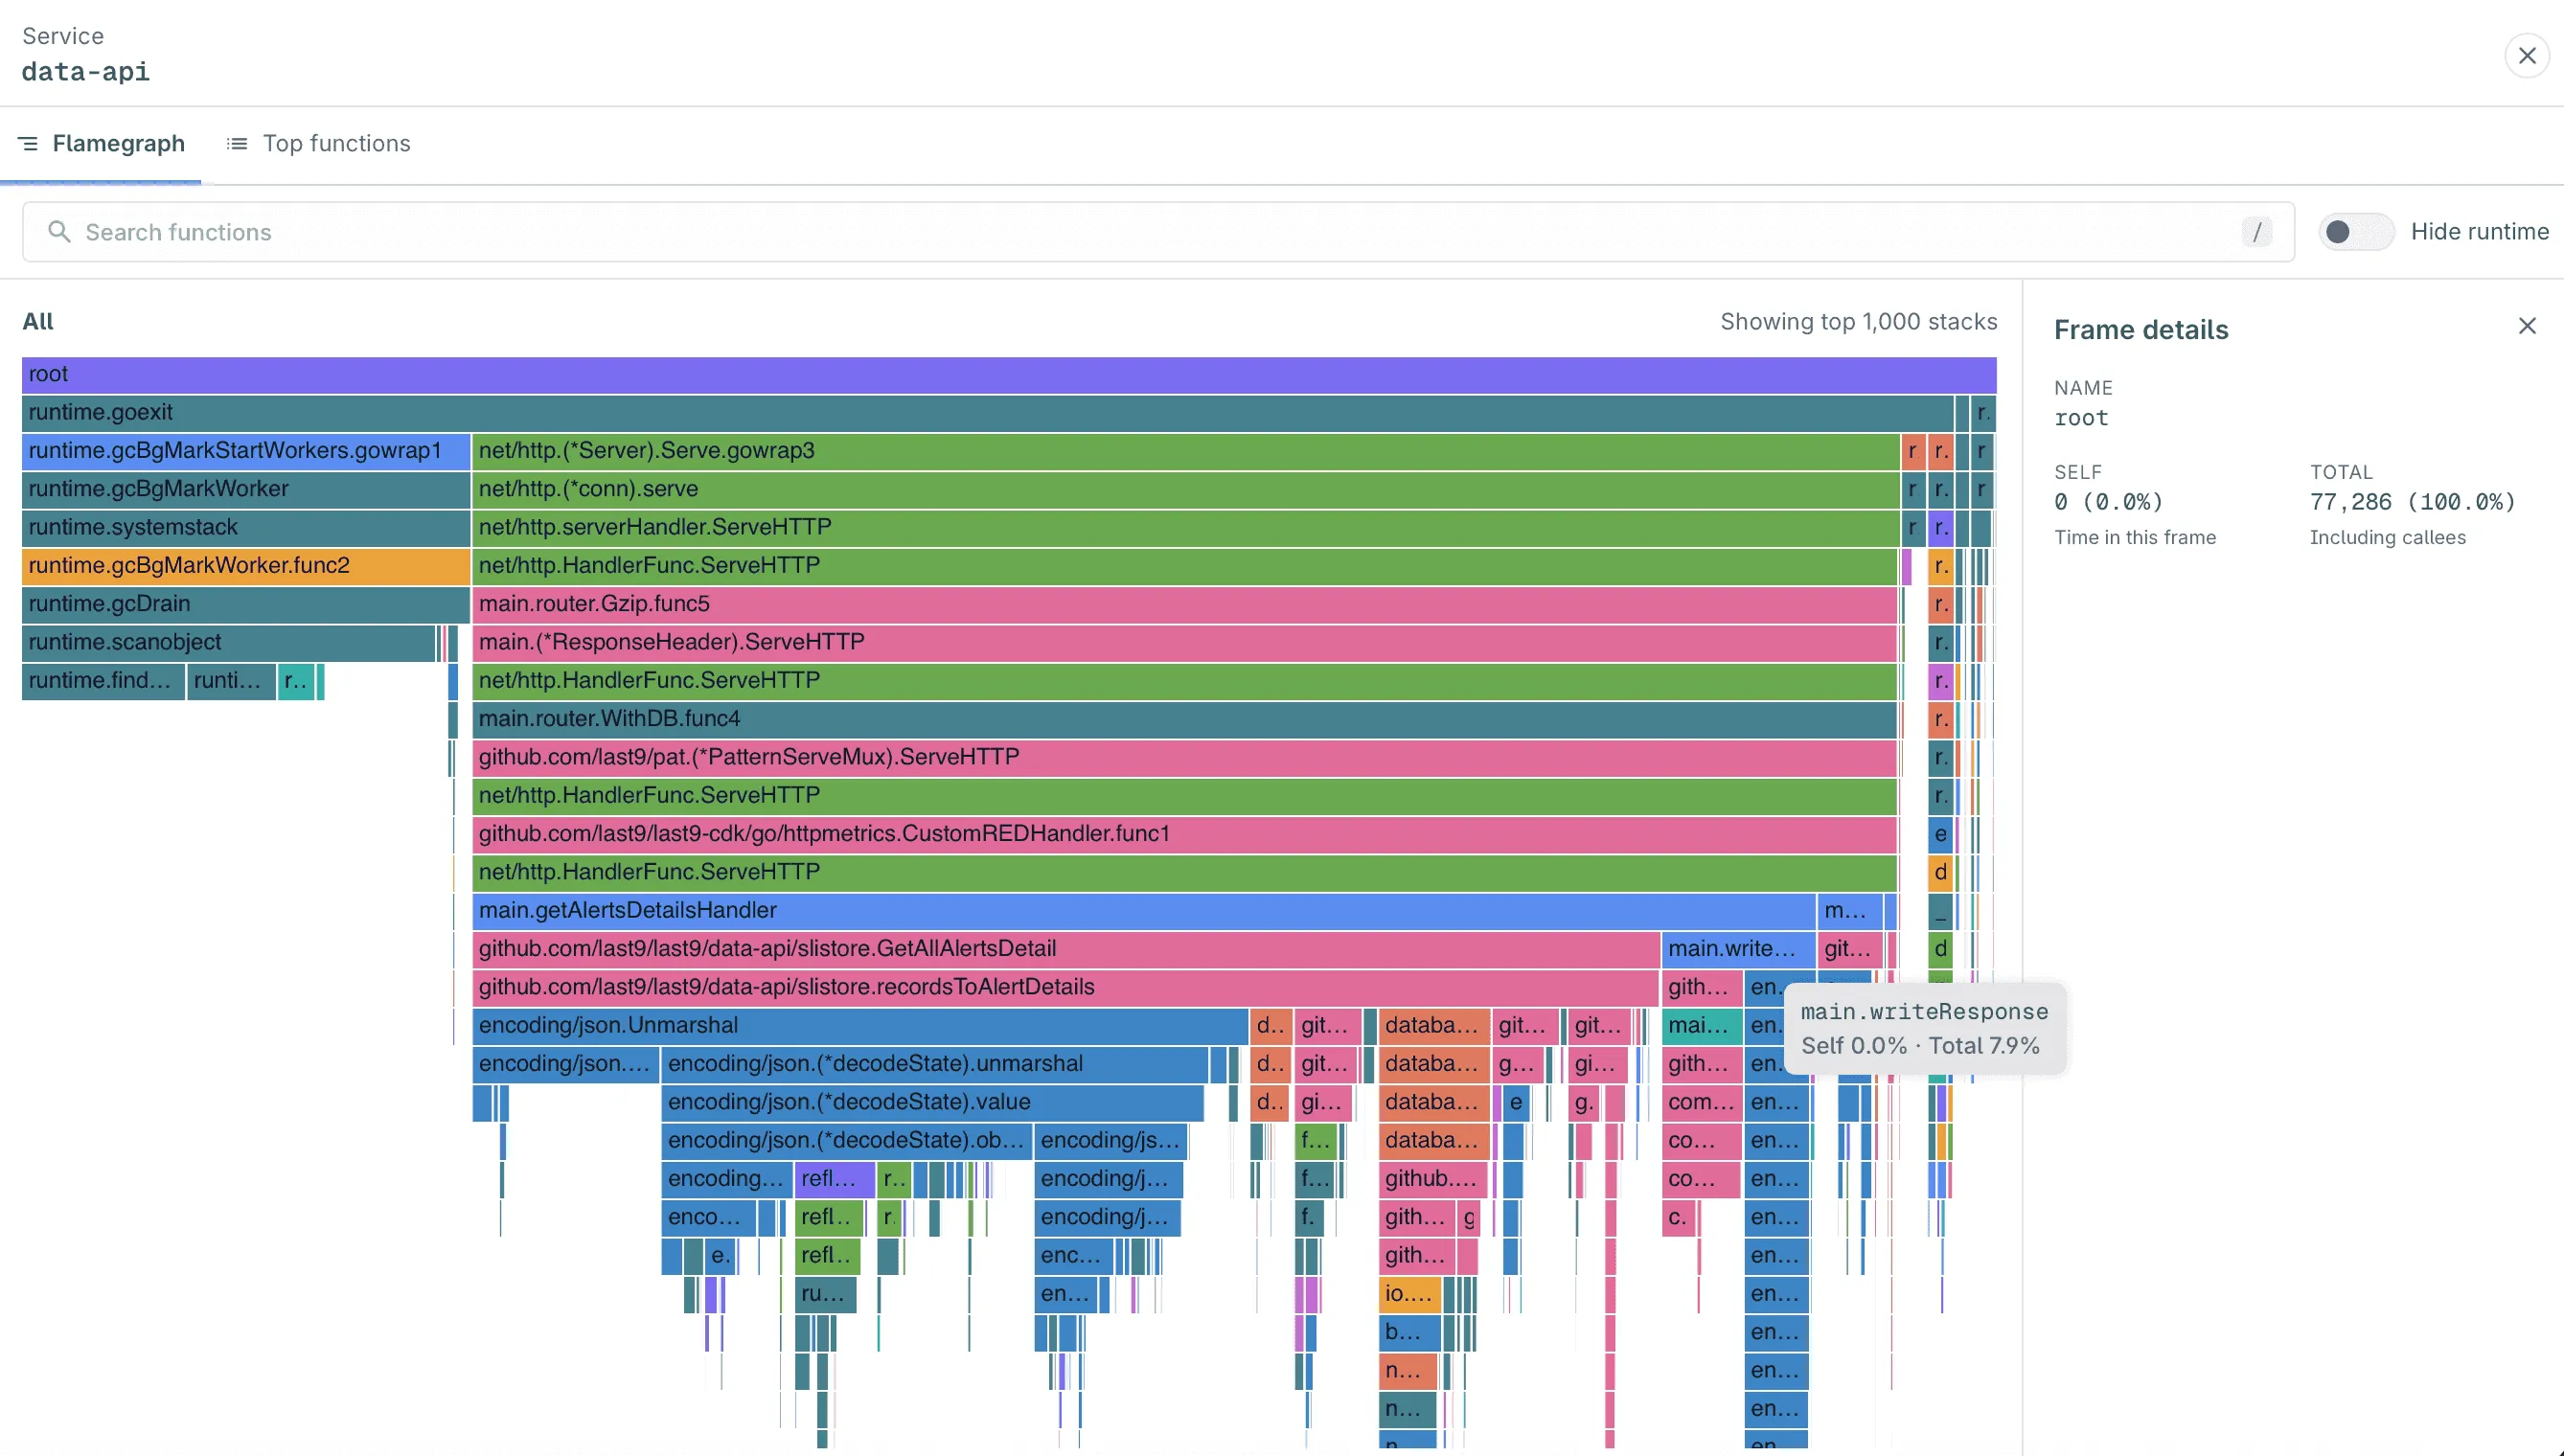Screen dimensions: 2564x1456
Task: Select the encoding/json.(*decodeState).unmarshal frame
Action: (934, 1064)
